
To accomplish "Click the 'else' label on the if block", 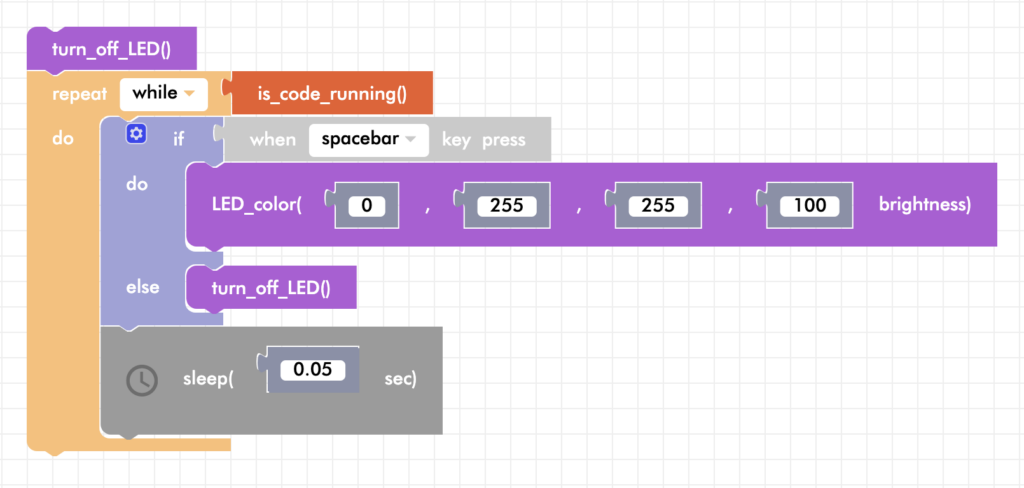I will click(142, 288).
